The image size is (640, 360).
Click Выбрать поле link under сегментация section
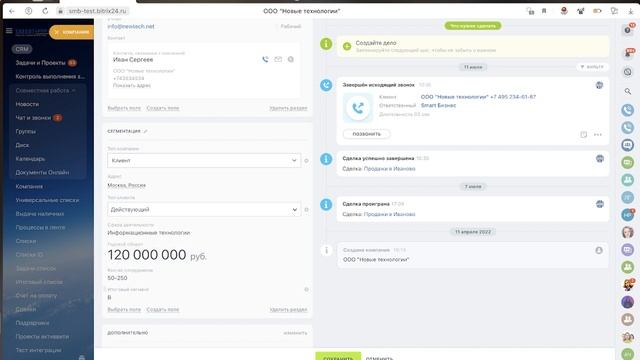click(x=124, y=310)
